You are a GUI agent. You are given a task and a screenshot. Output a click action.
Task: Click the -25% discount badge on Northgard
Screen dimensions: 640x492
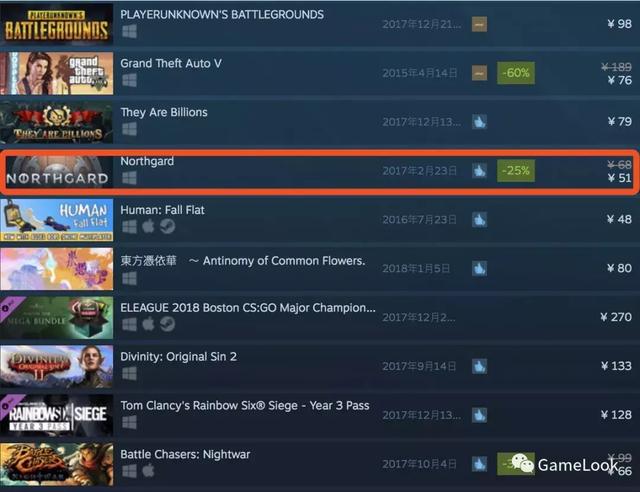coord(516,170)
